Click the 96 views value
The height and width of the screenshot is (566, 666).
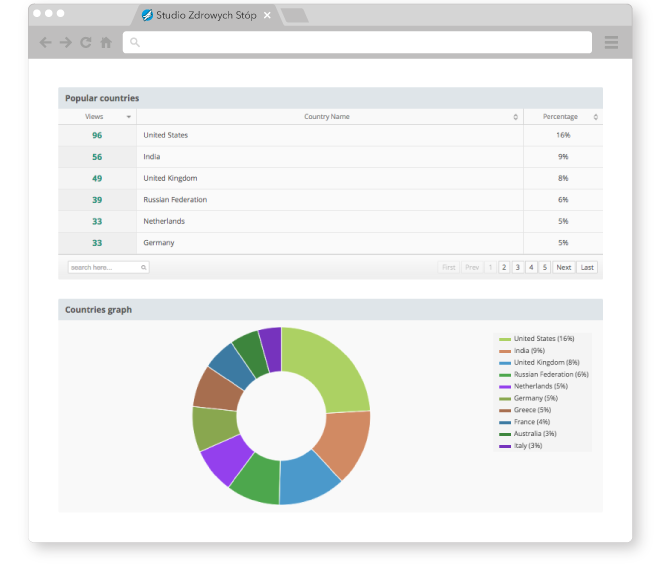[97, 135]
